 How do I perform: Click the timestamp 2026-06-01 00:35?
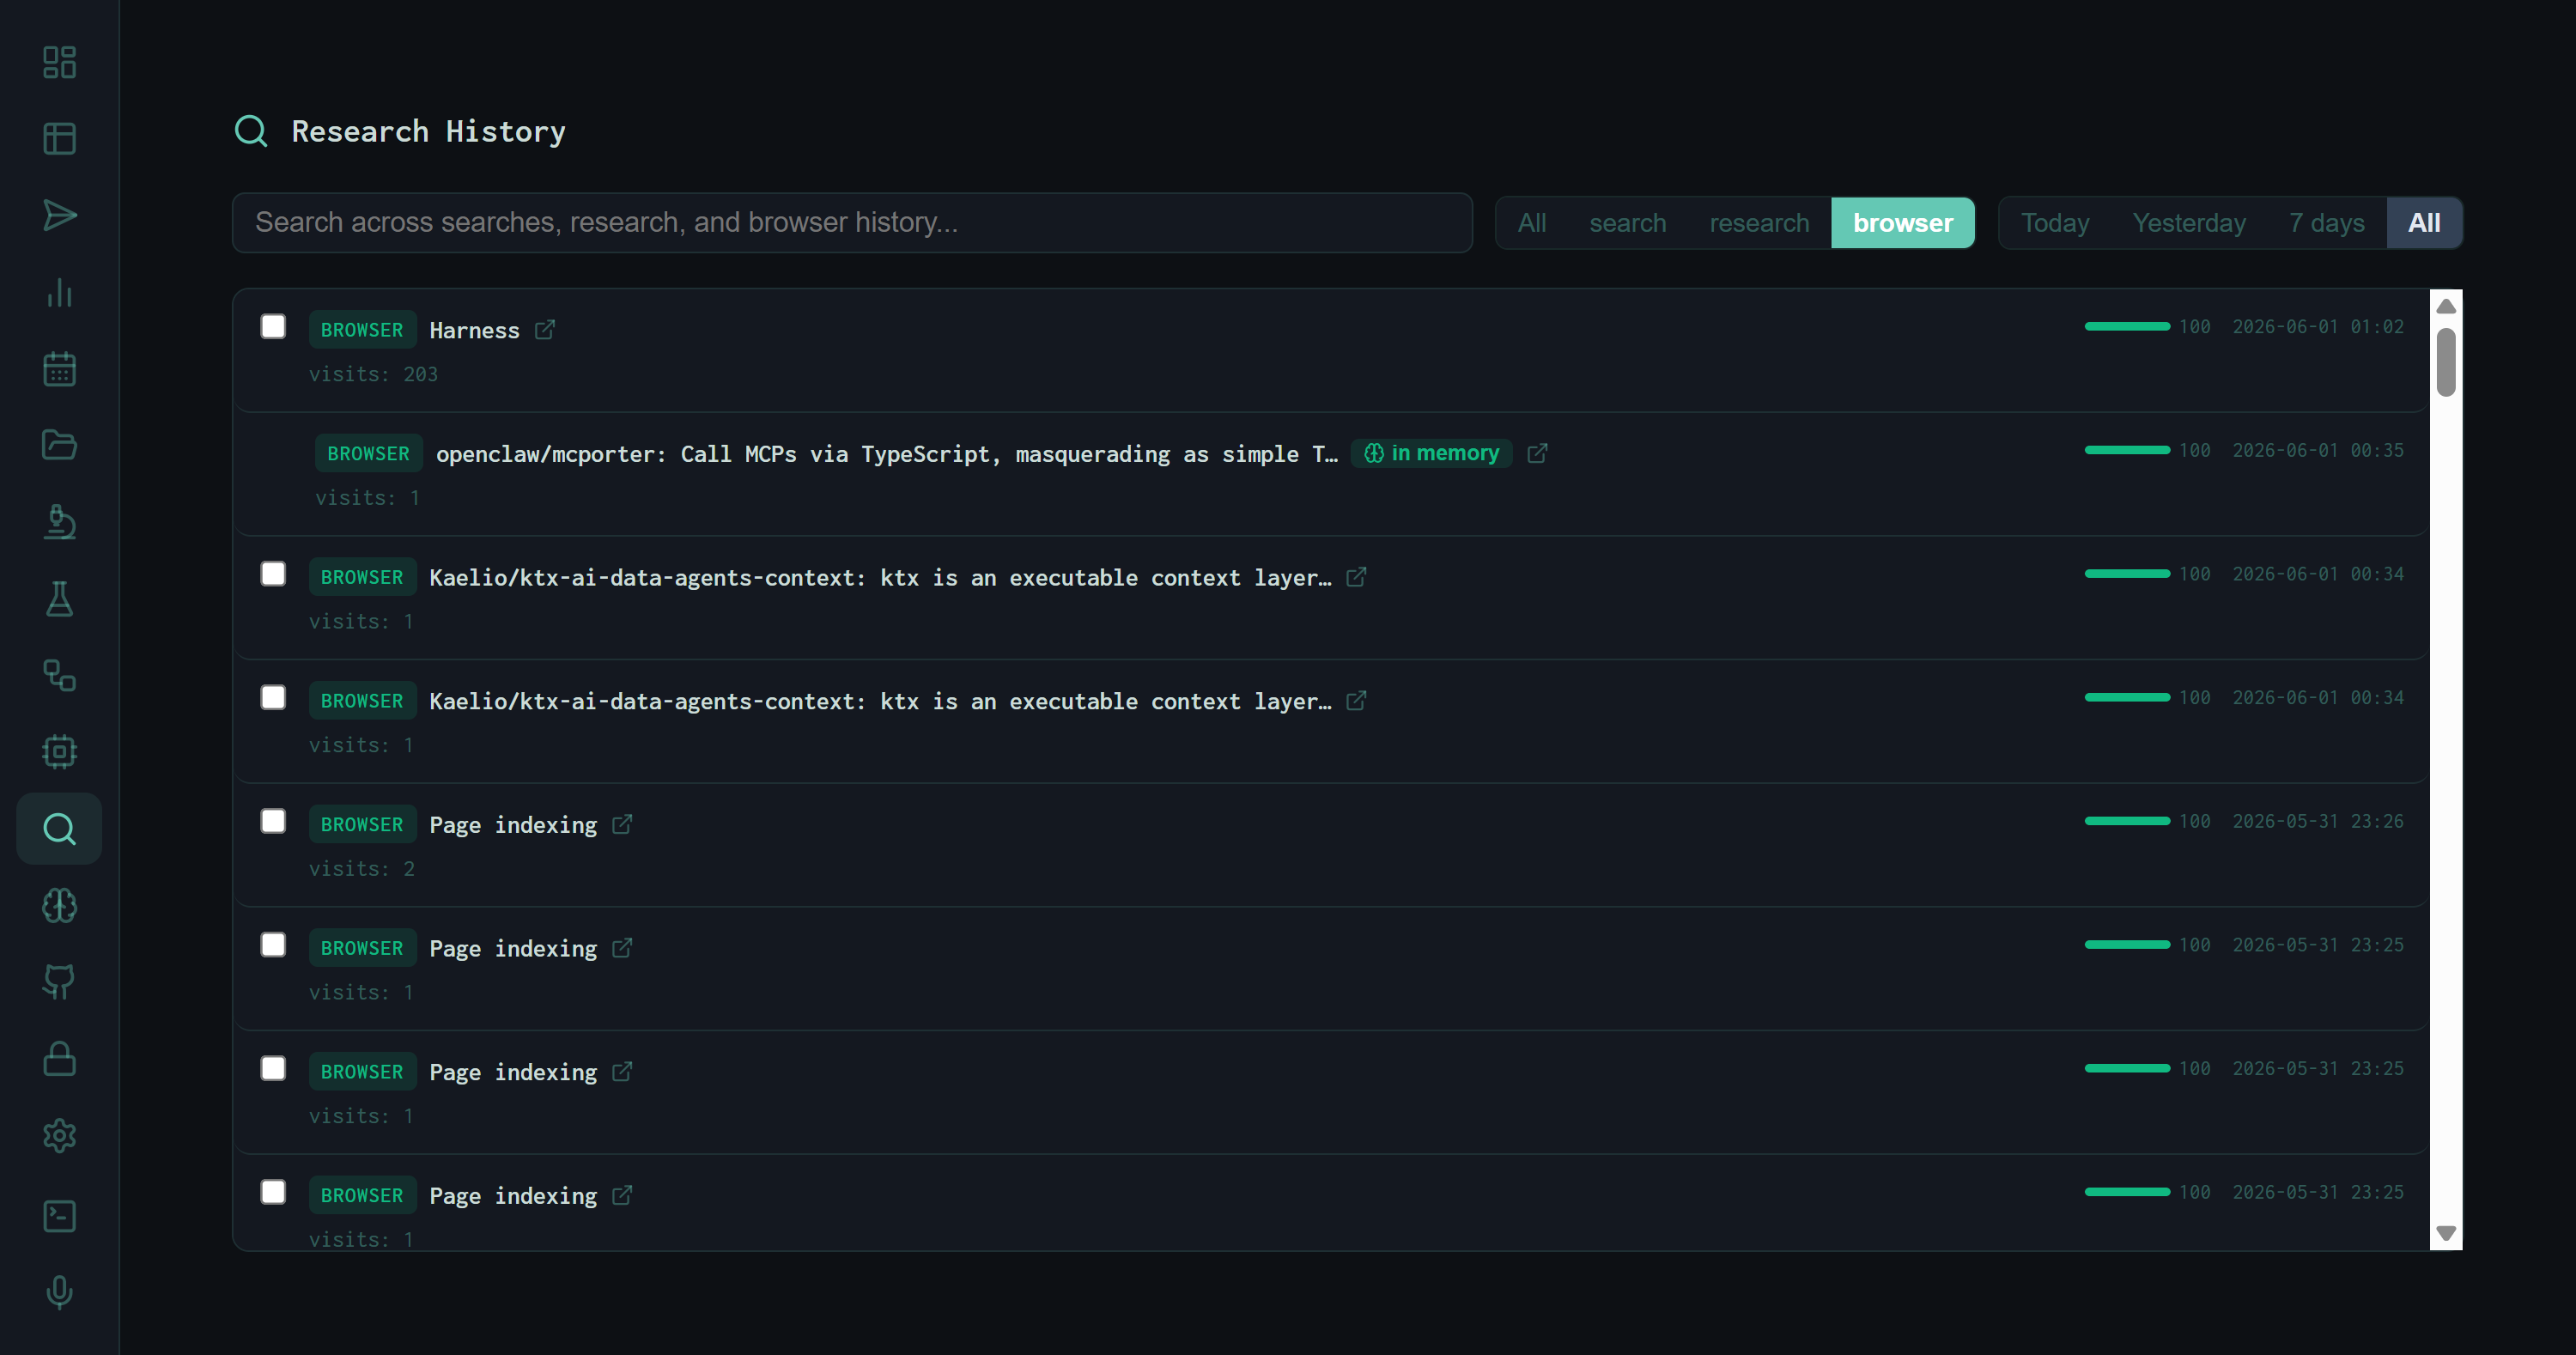[2318, 451]
